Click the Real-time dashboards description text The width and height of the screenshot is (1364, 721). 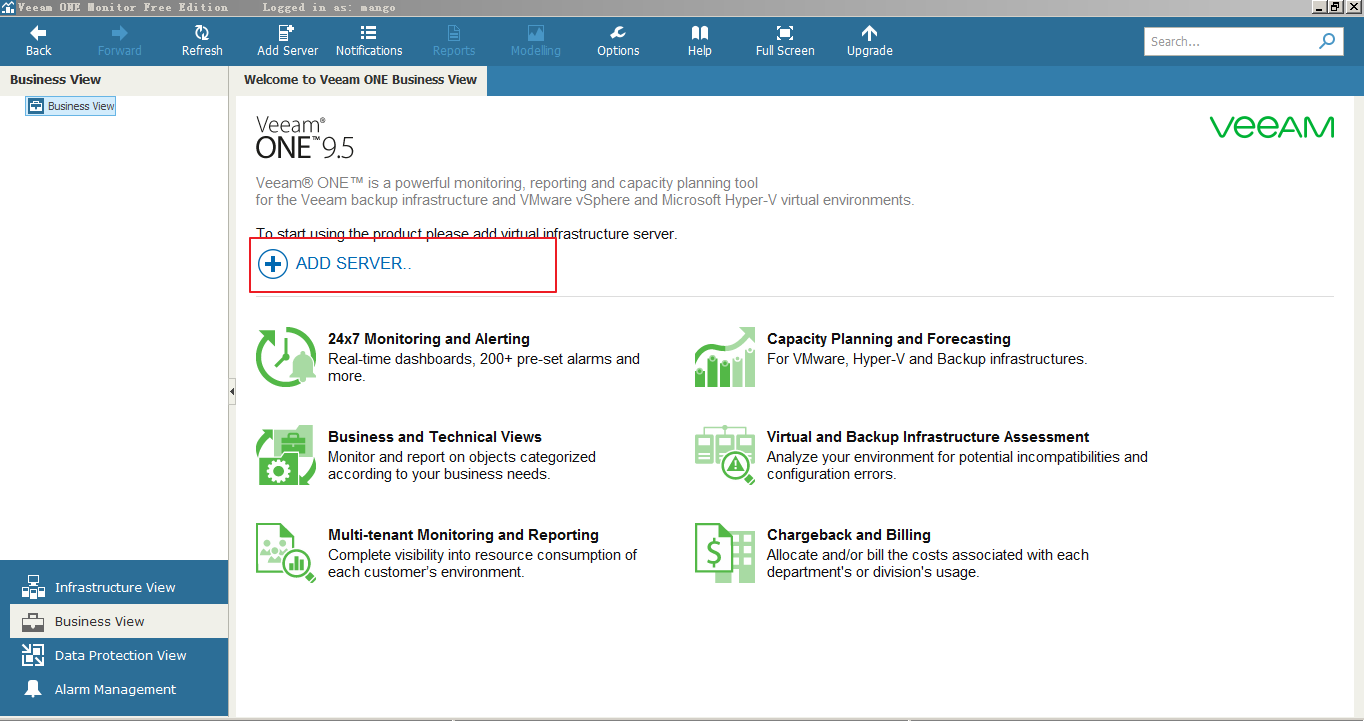click(x=484, y=367)
